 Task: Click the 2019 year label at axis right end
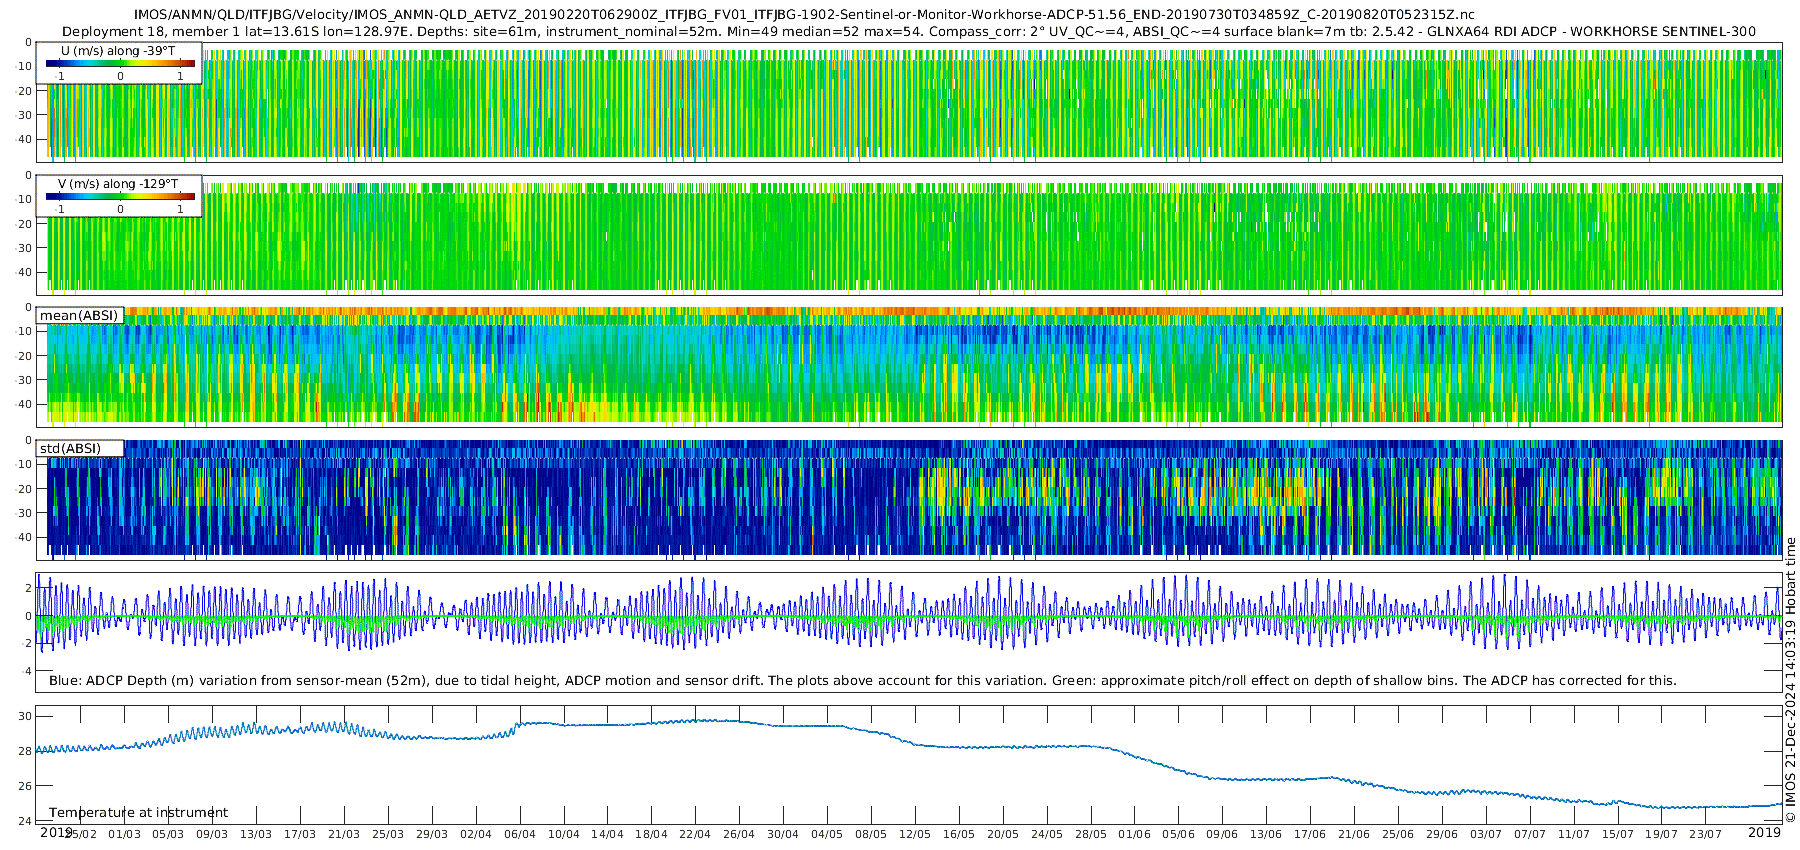pyautogui.click(x=1764, y=833)
